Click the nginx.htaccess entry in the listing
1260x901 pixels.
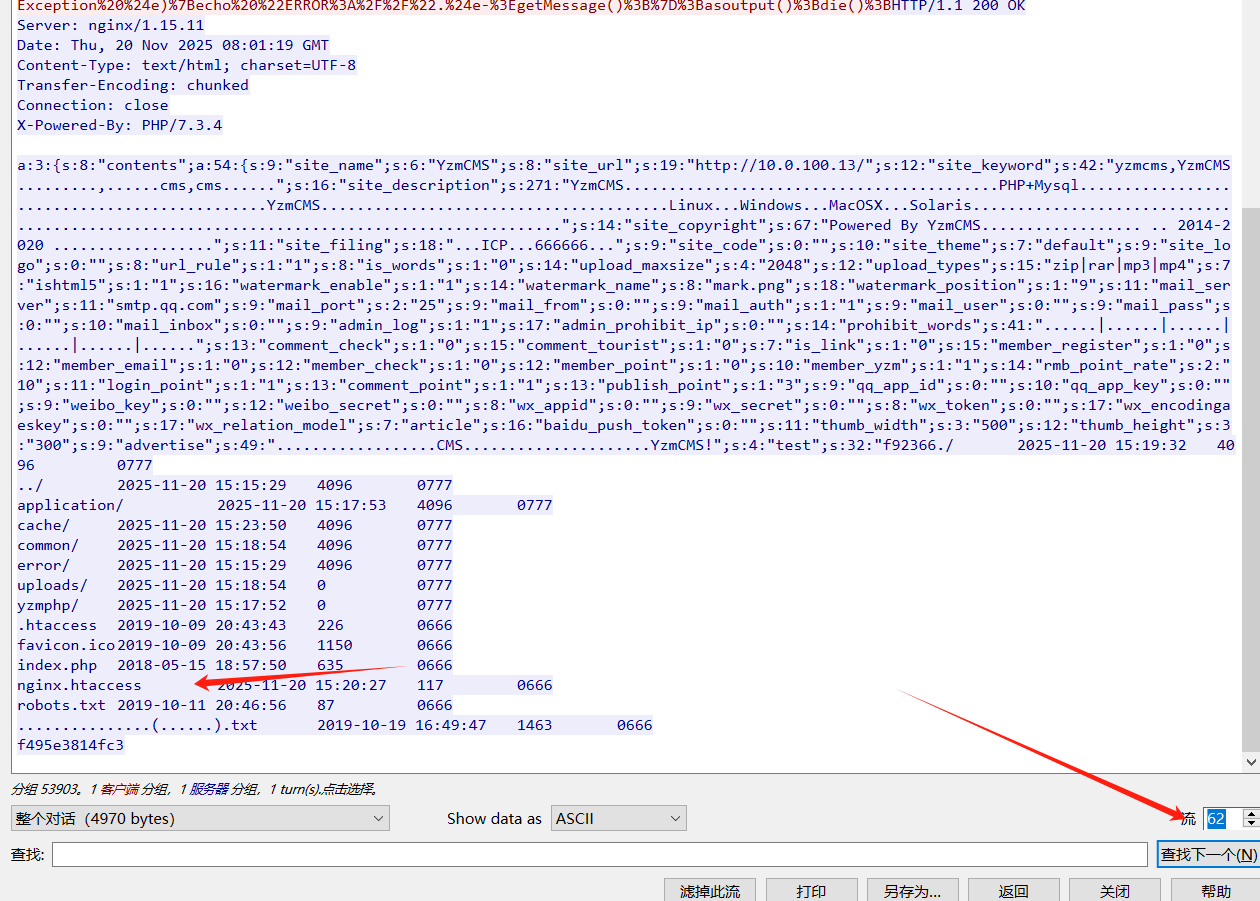coord(80,685)
